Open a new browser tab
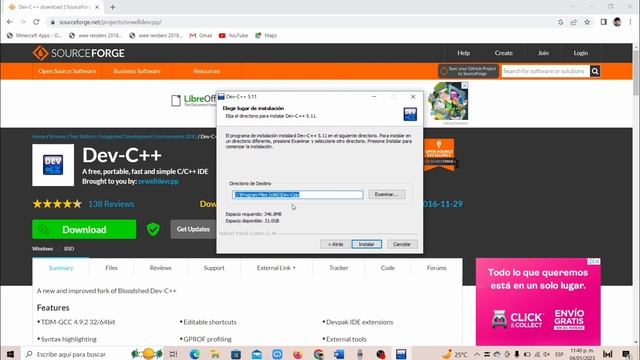Image resolution: width=640 pixels, height=360 pixels. 113,7
